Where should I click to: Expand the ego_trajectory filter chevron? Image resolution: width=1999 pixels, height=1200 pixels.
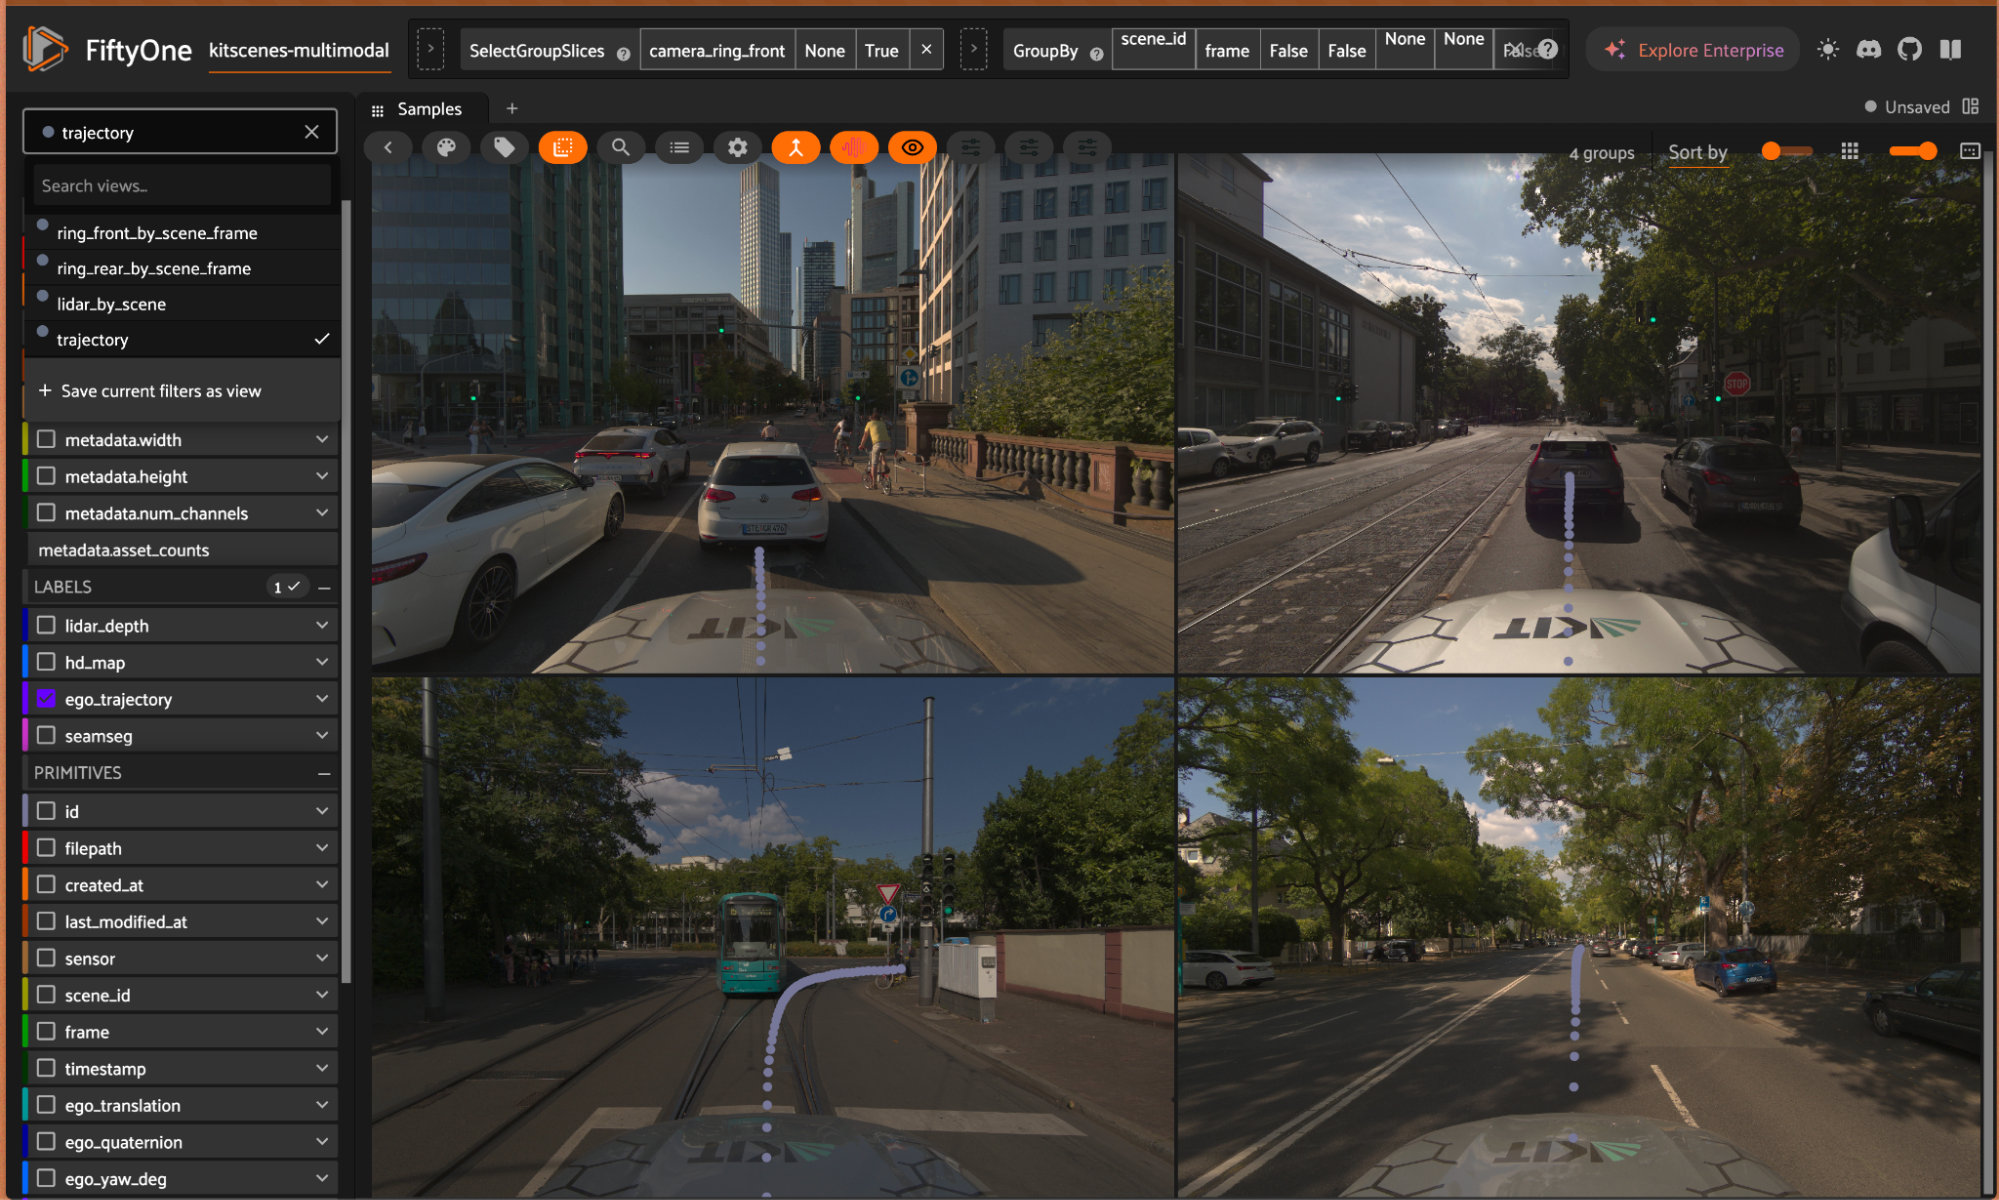pyautogui.click(x=322, y=699)
